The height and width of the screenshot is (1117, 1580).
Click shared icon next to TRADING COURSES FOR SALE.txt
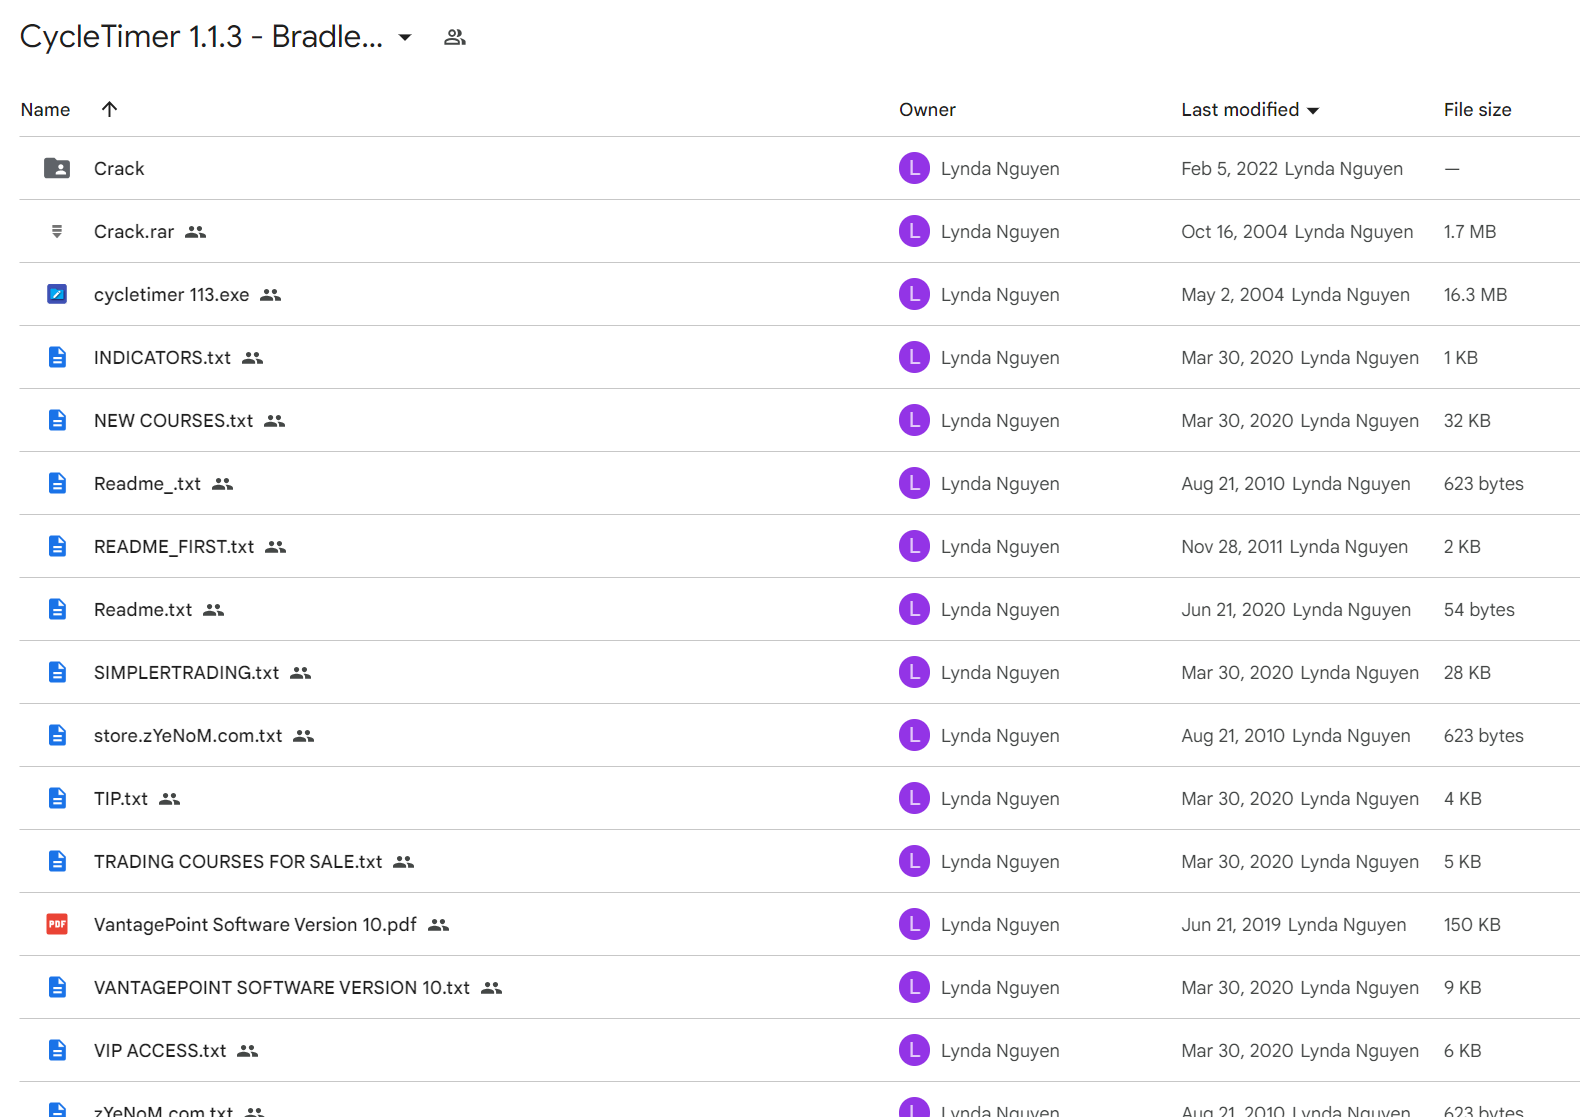click(404, 862)
